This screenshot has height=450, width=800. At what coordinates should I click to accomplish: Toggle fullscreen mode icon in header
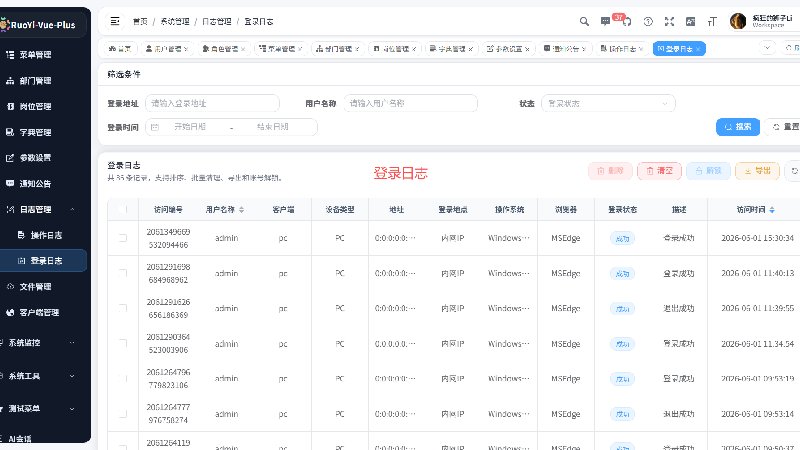[x=669, y=21]
